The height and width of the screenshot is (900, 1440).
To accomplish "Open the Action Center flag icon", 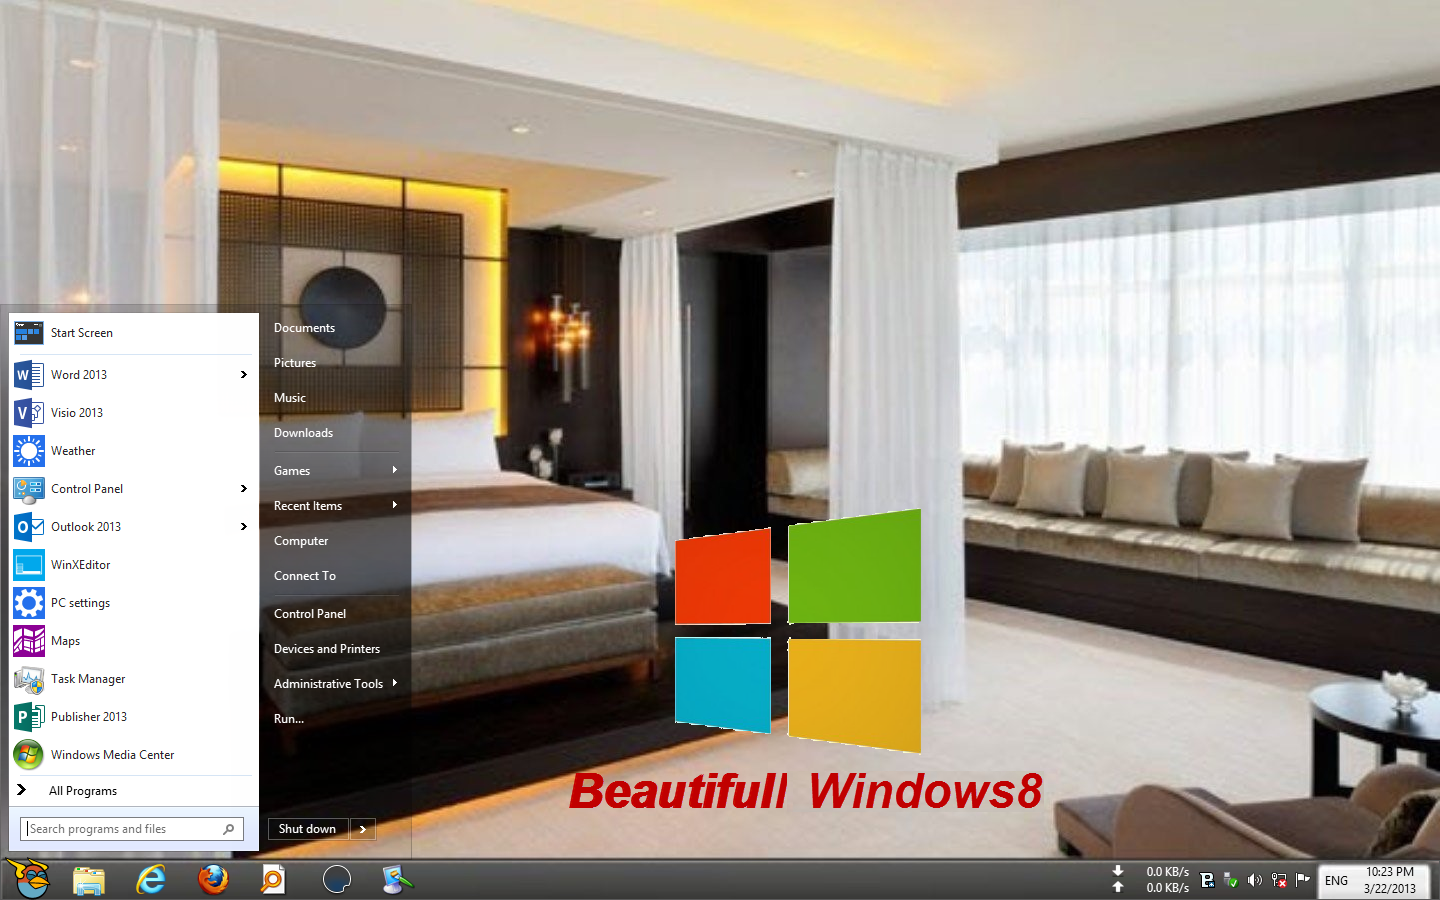I will 1302,880.
